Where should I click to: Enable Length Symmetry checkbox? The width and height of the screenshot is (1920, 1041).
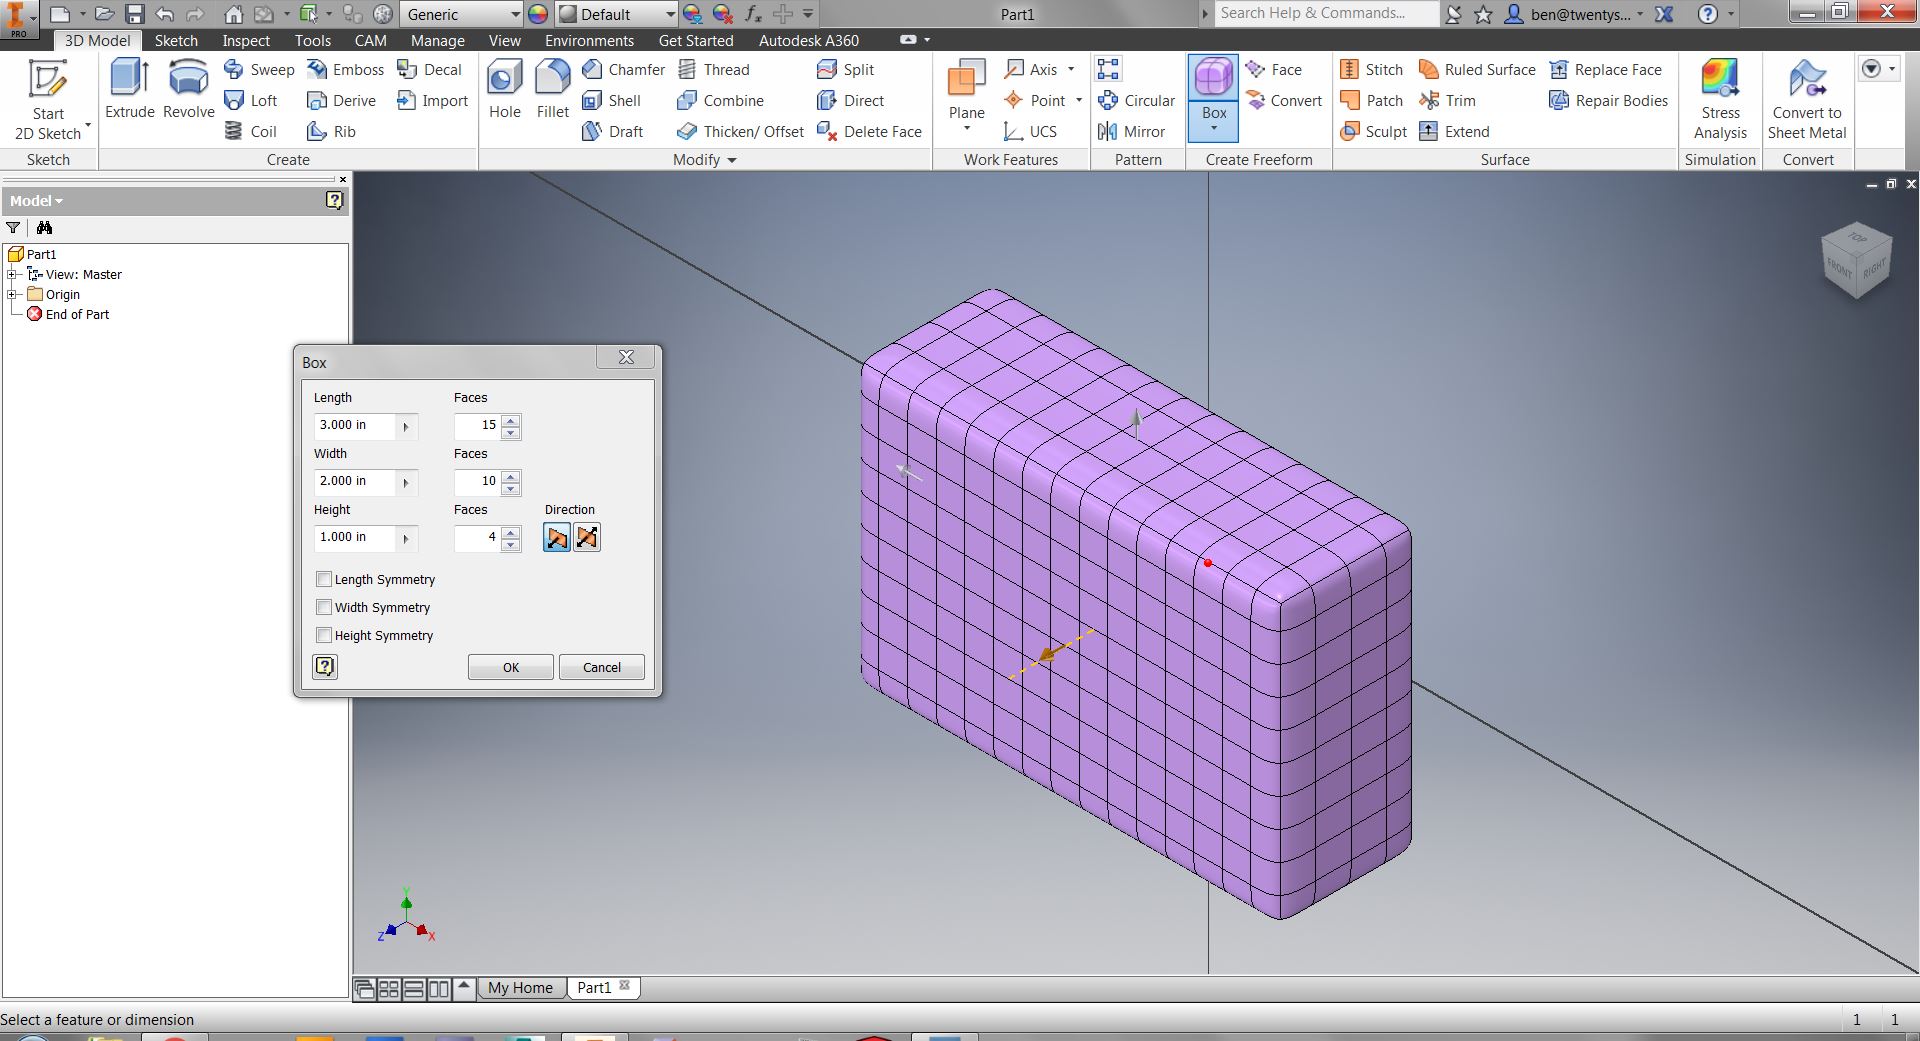pyautogui.click(x=324, y=579)
